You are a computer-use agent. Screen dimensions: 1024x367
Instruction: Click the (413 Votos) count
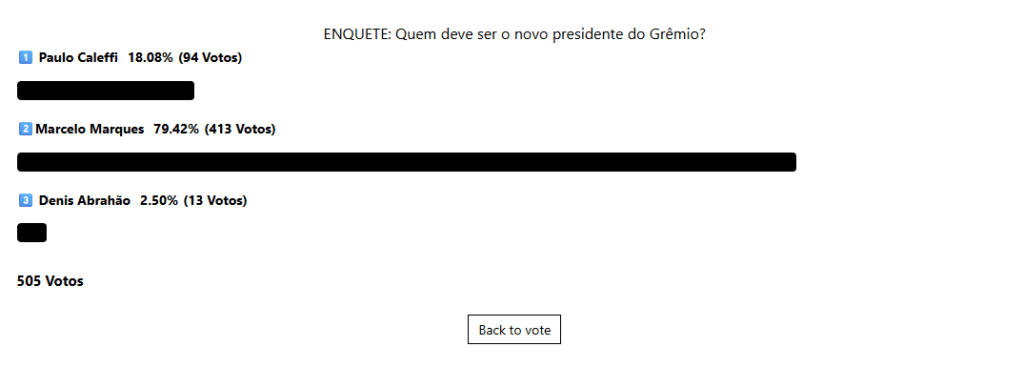240,129
